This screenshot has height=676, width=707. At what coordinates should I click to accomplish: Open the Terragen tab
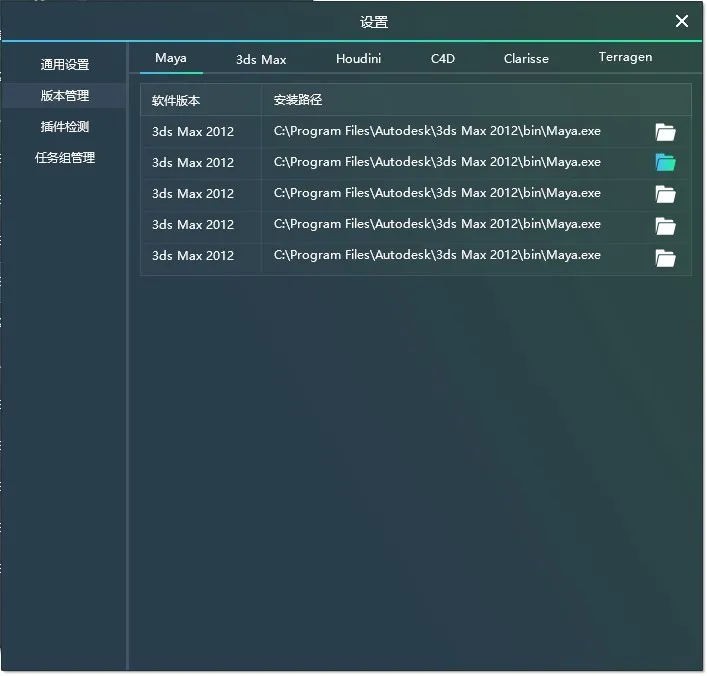click(x=625, y=58)
